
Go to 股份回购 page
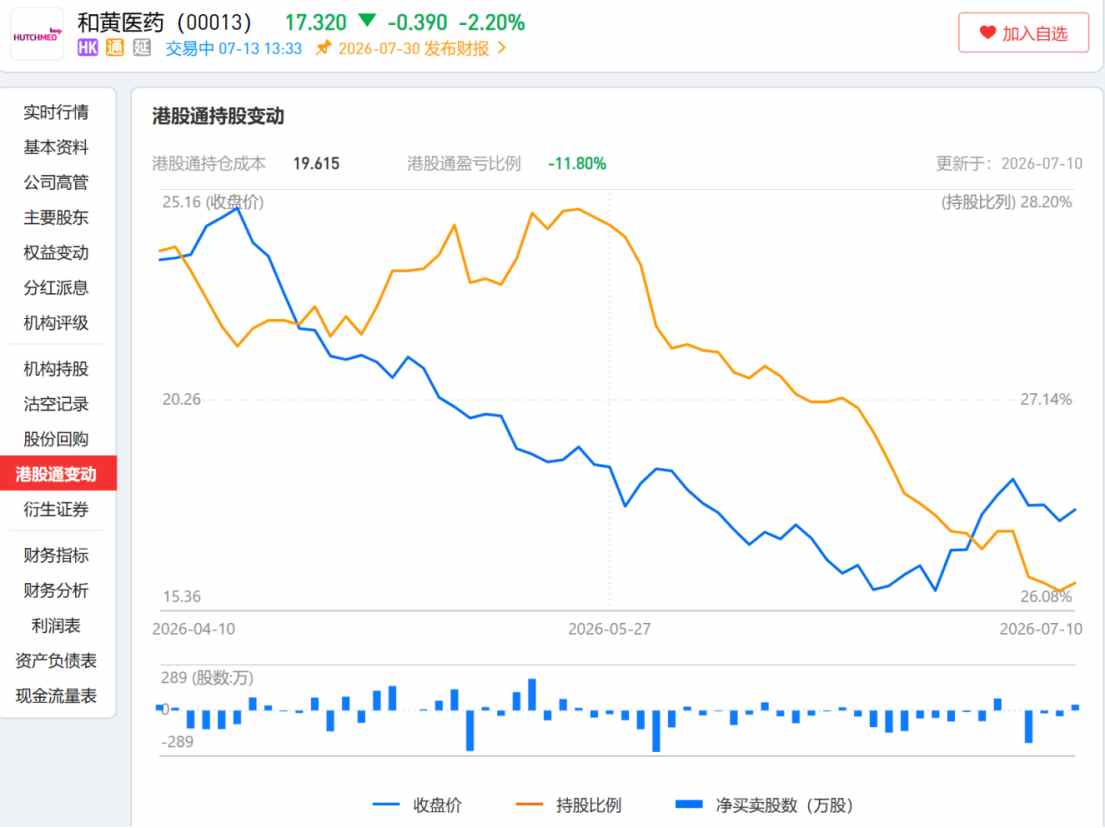click(x=56, y=439)
